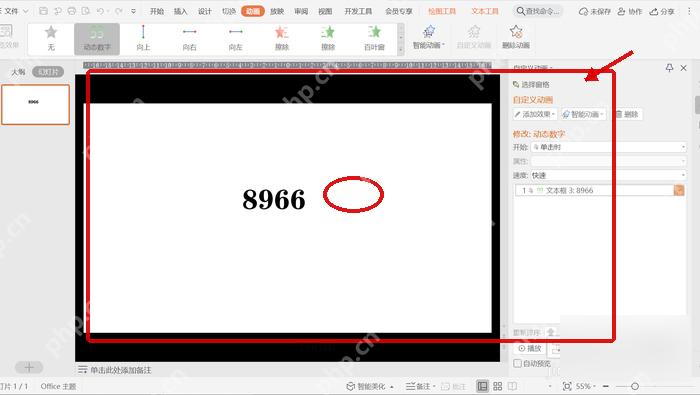Expand the orange arrow on 文本框 3 item
The width and height of the screenshot is (700, 395).
coord(679,191)
